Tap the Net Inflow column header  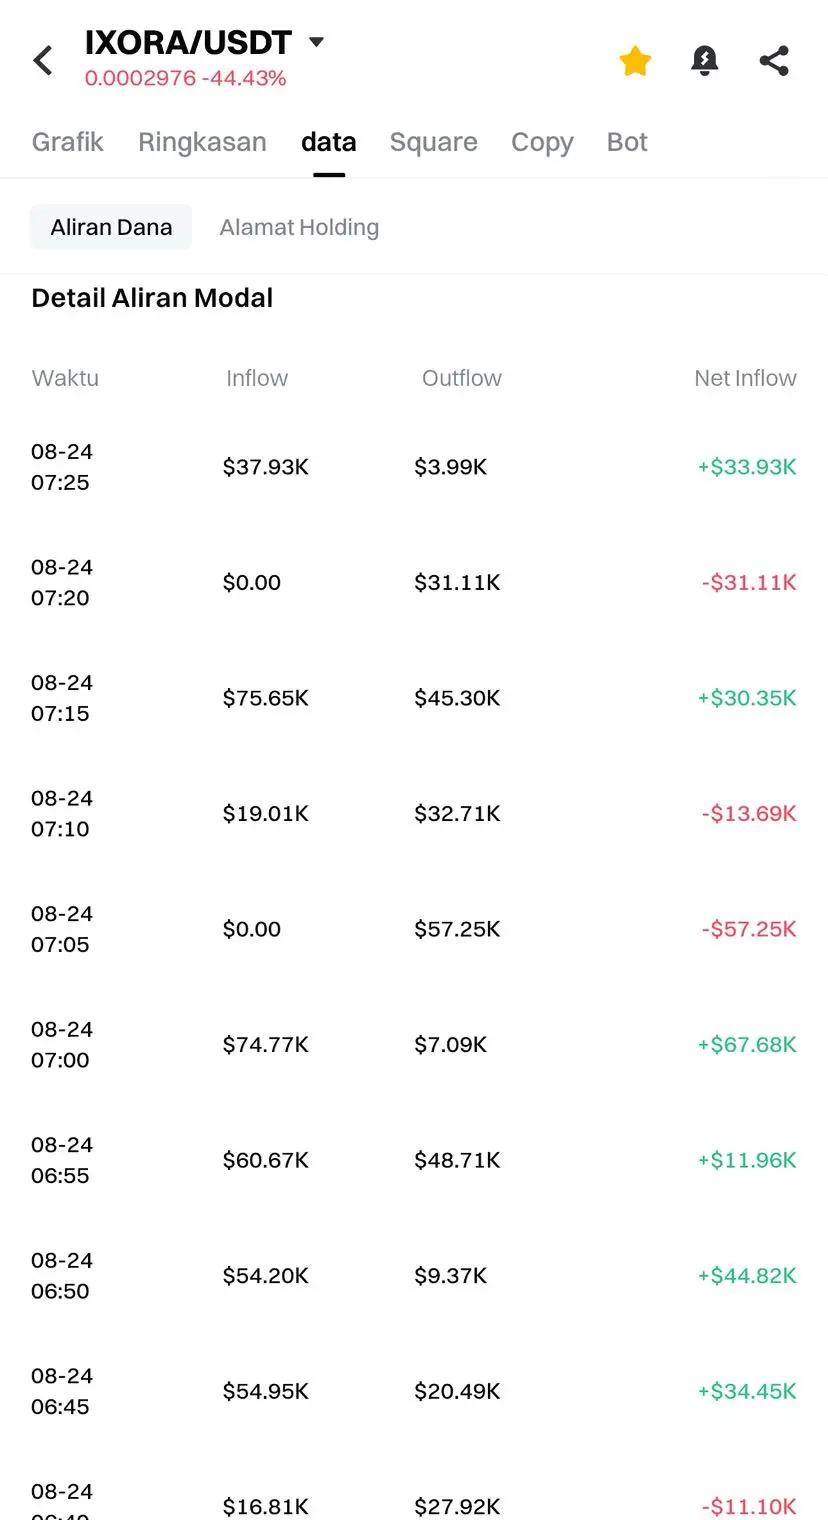coord(745,378)
